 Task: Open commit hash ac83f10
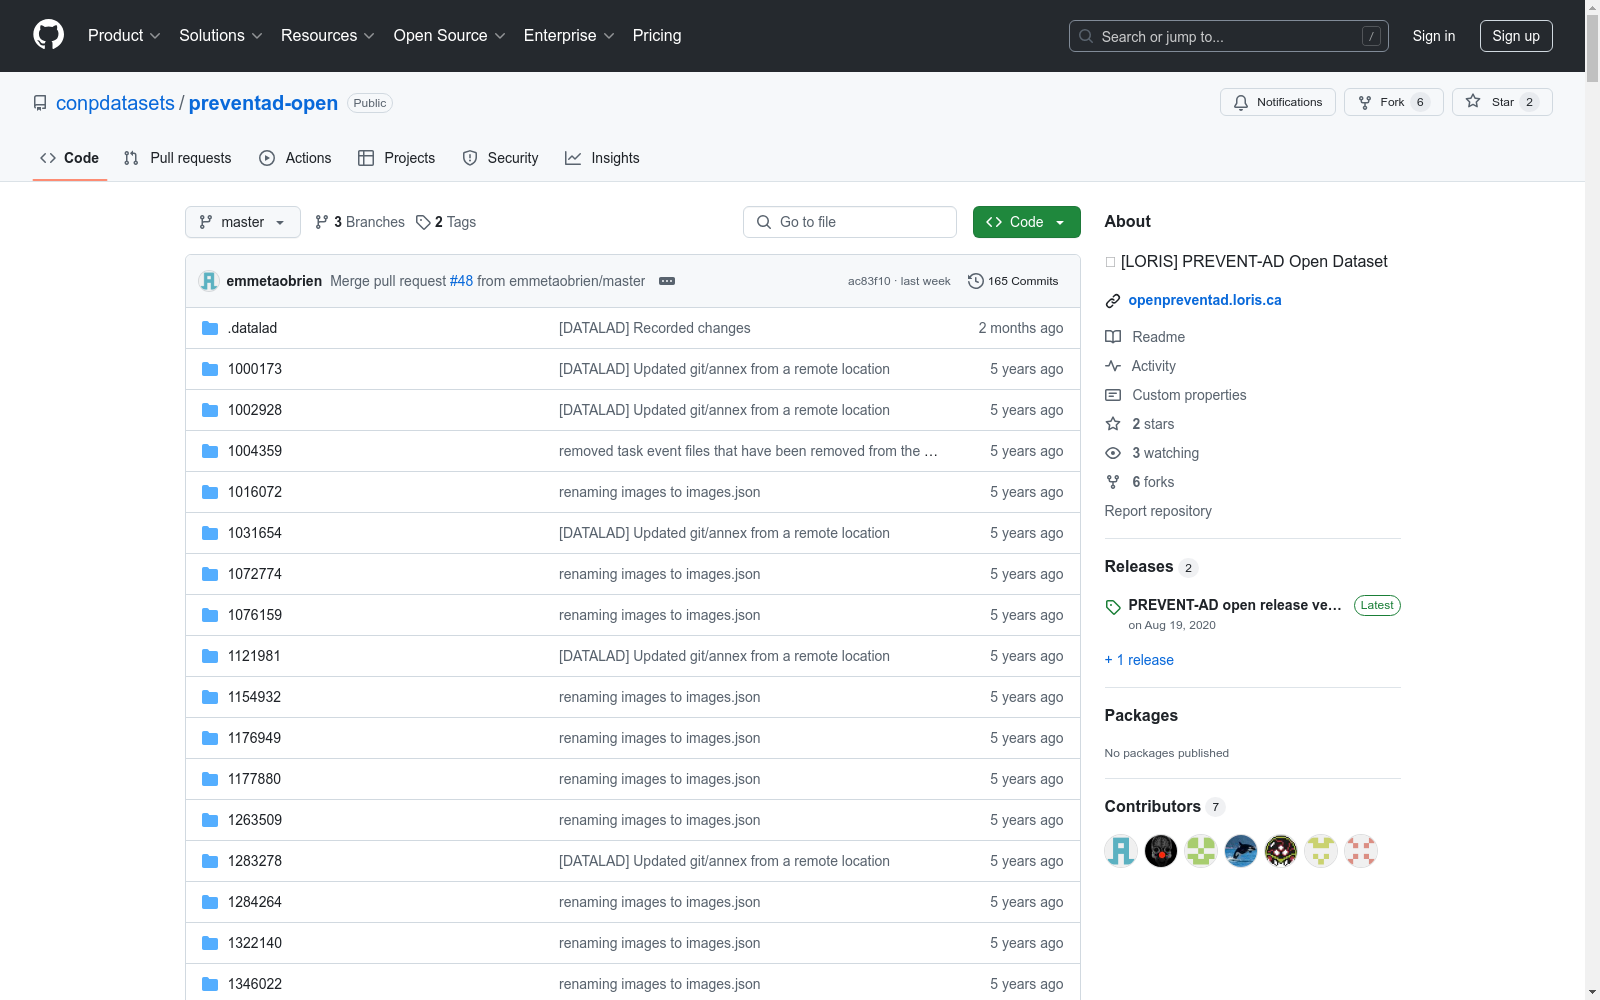(869, 281)
